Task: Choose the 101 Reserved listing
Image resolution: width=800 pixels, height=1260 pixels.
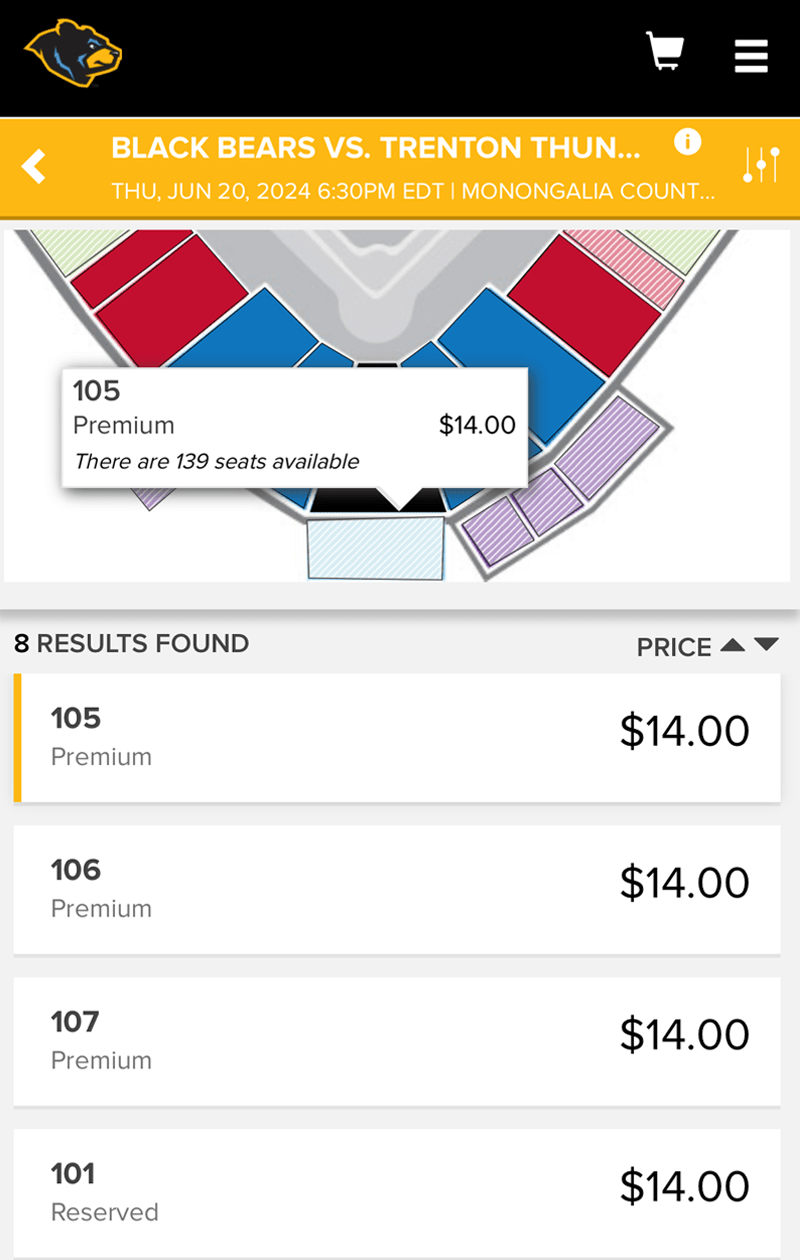Action: [x=398, y=1192]
